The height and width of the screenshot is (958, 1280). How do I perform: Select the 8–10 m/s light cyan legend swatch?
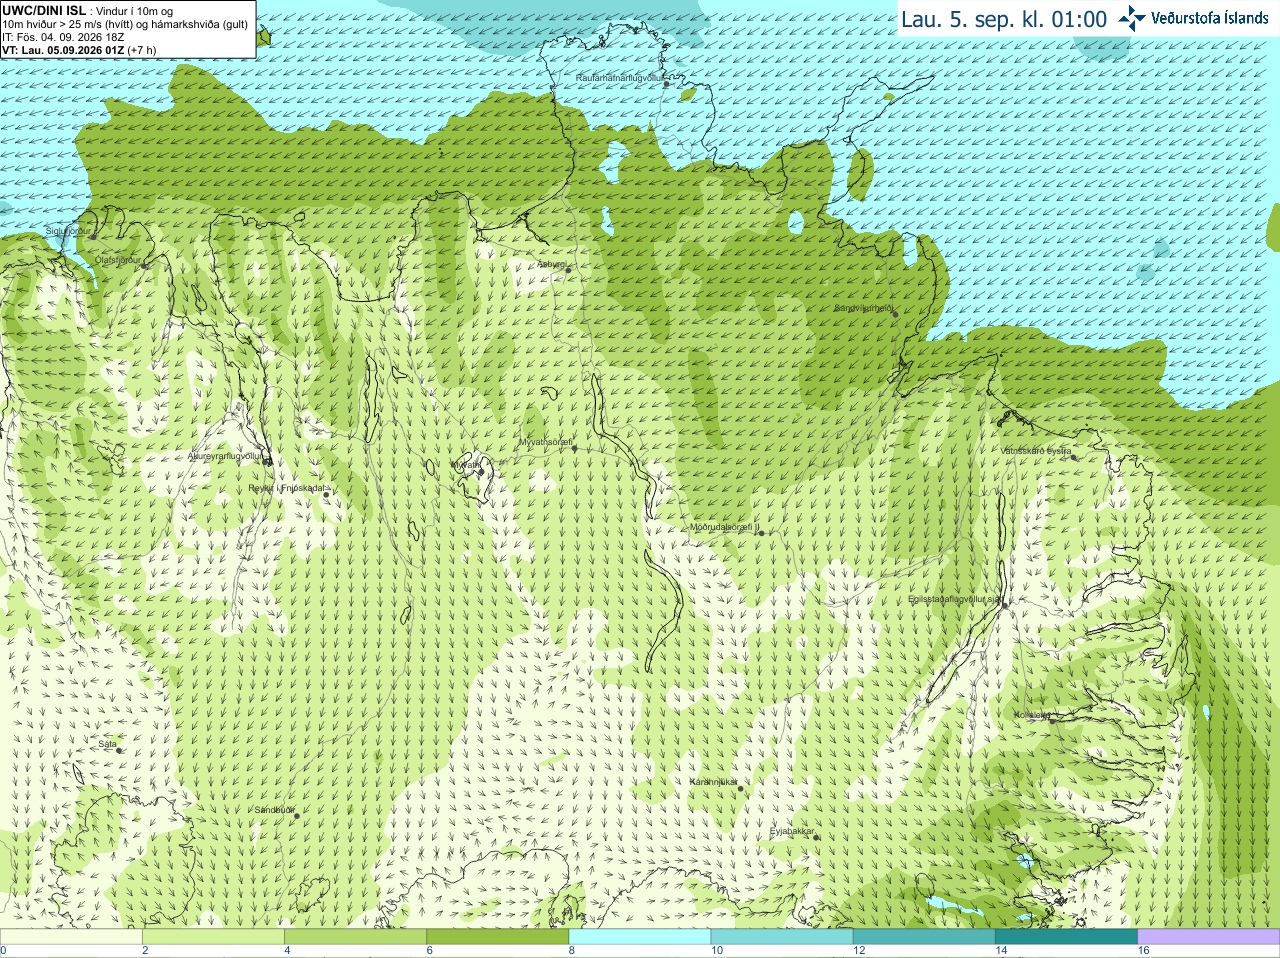639,937
